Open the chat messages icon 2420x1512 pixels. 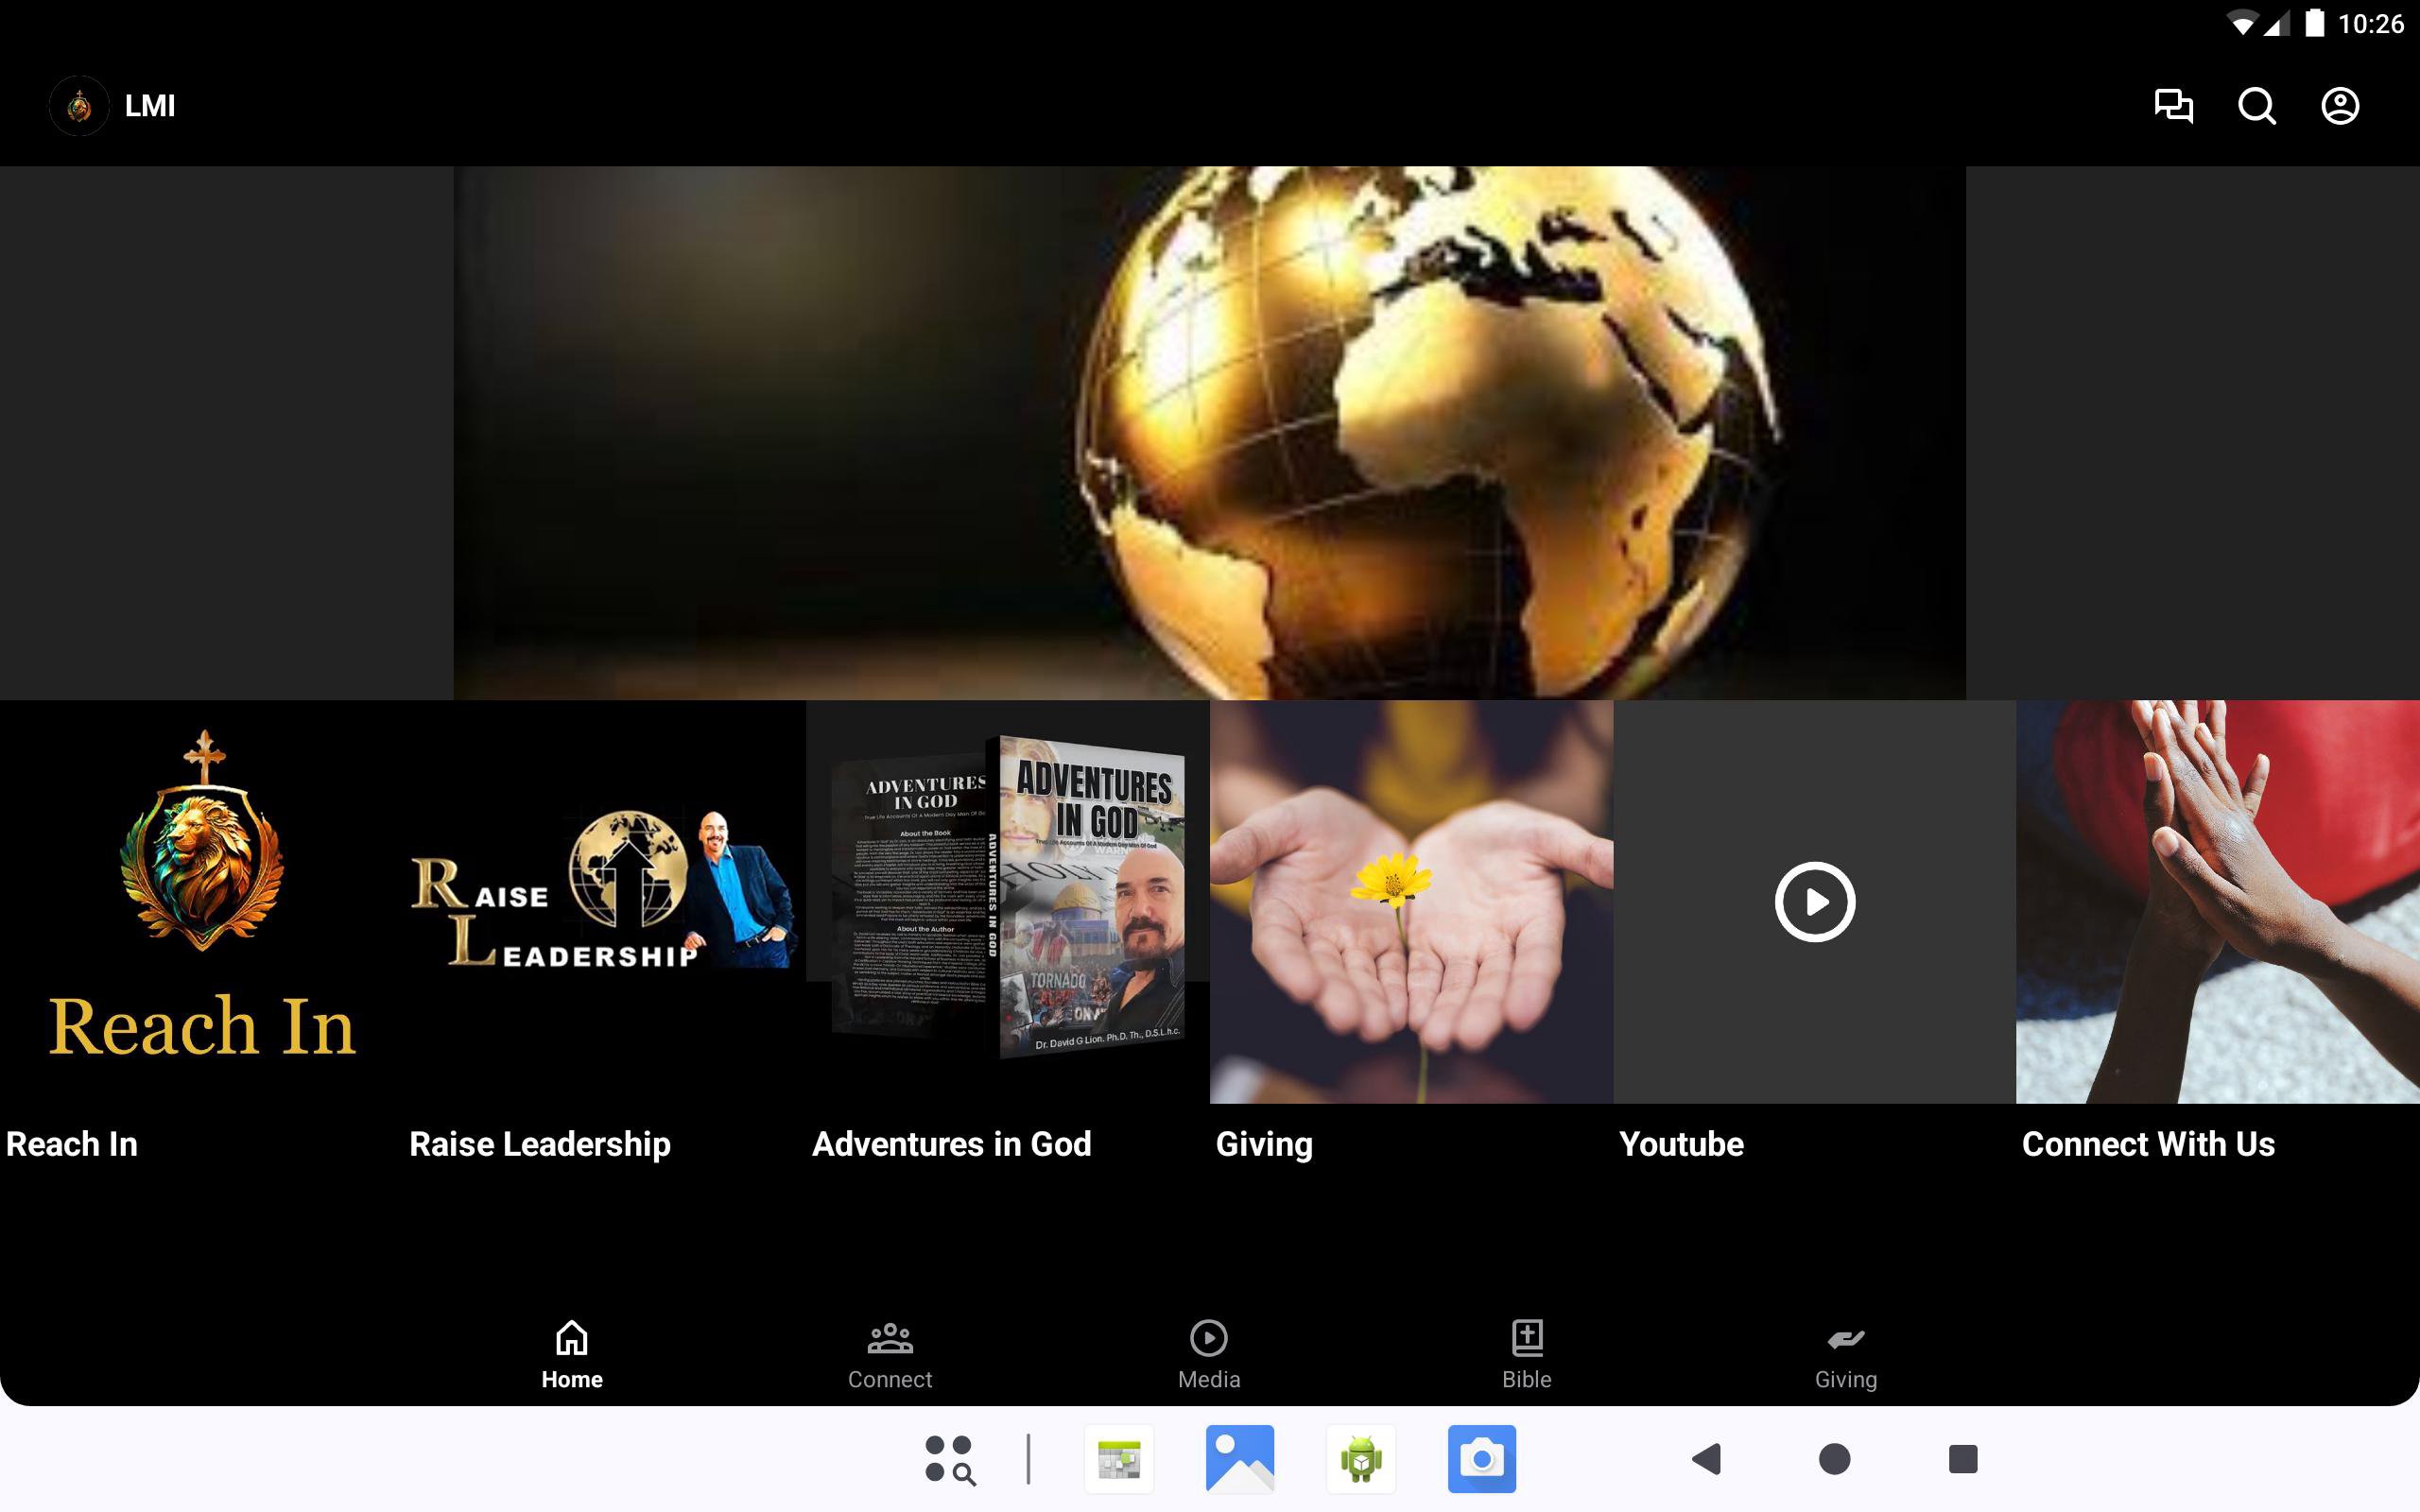[x=2173, y=106]
